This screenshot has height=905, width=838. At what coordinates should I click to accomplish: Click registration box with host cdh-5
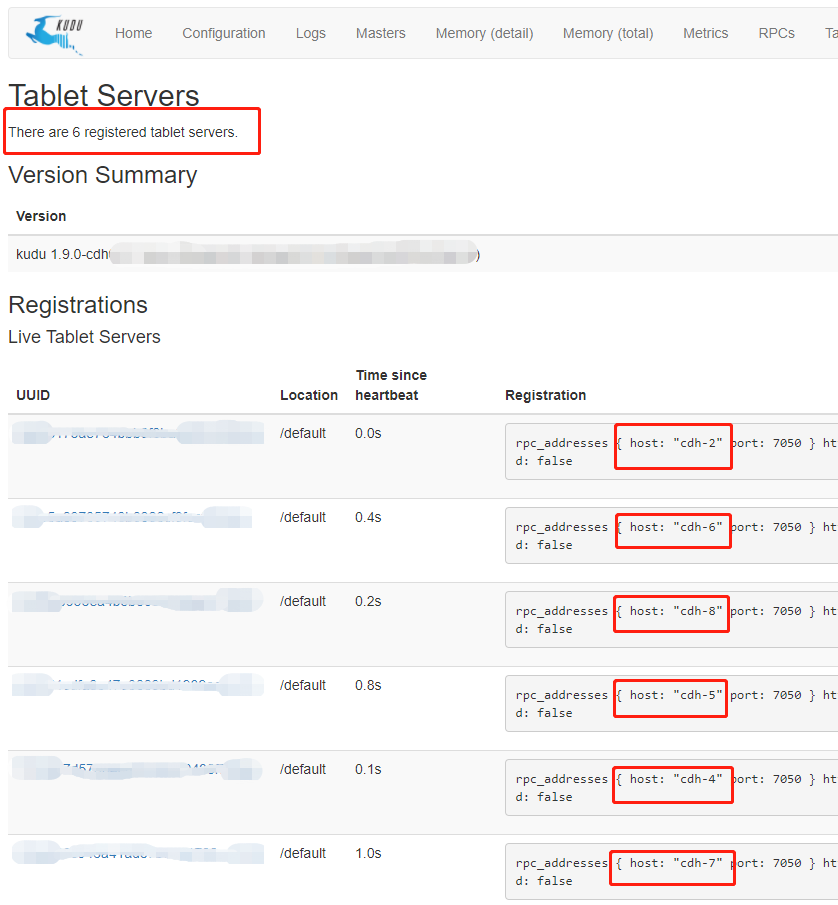(x=671, y=704)
